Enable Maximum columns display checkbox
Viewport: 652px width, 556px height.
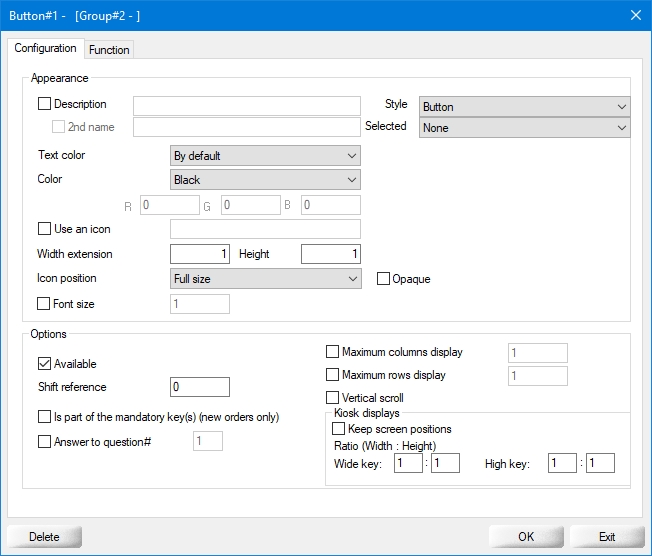coord(333,352)
